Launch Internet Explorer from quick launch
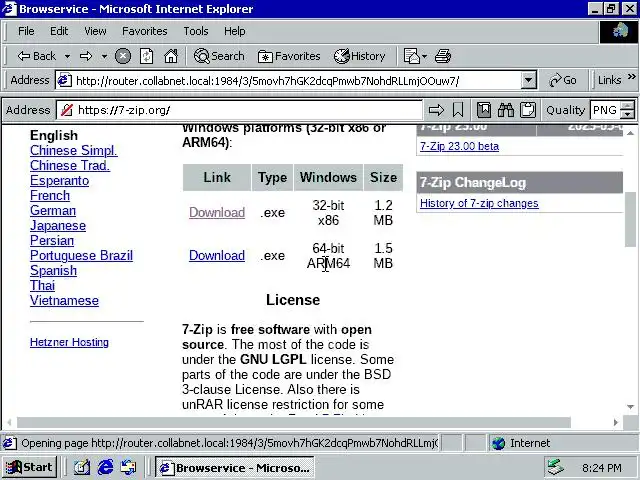 tap(105, 467)
